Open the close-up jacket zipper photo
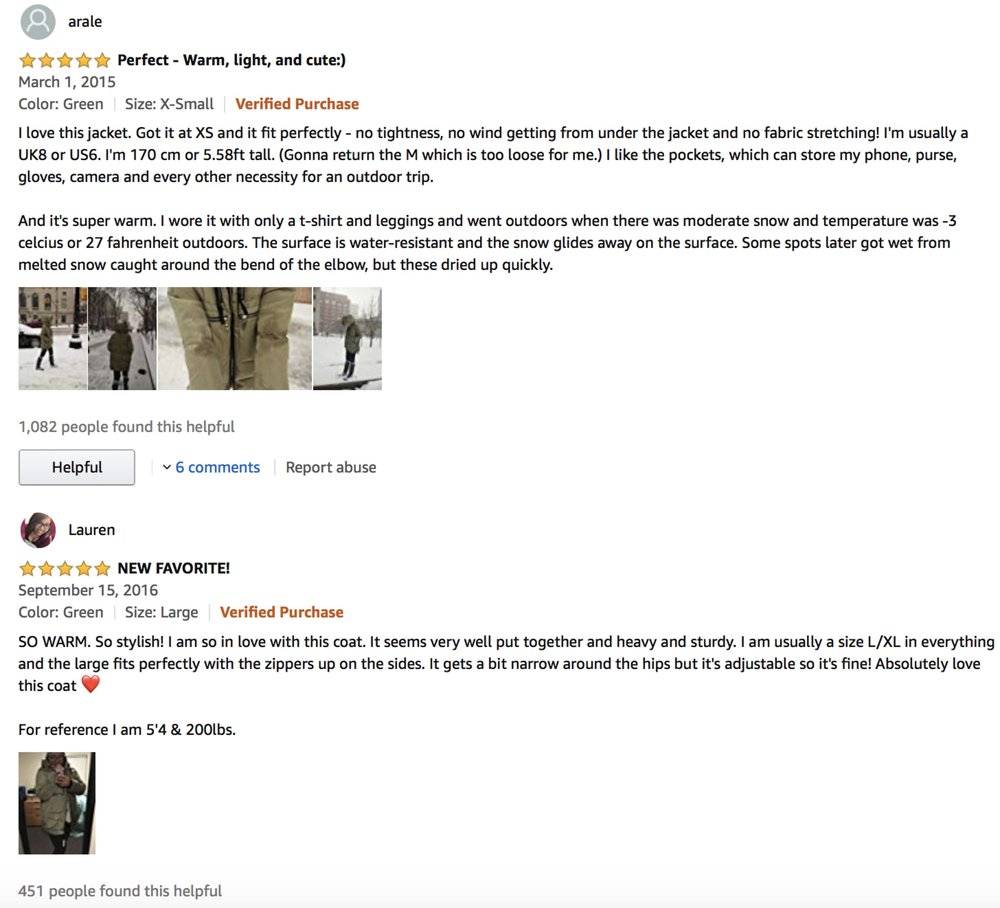 pyautogui.click(x=234, y=338)
